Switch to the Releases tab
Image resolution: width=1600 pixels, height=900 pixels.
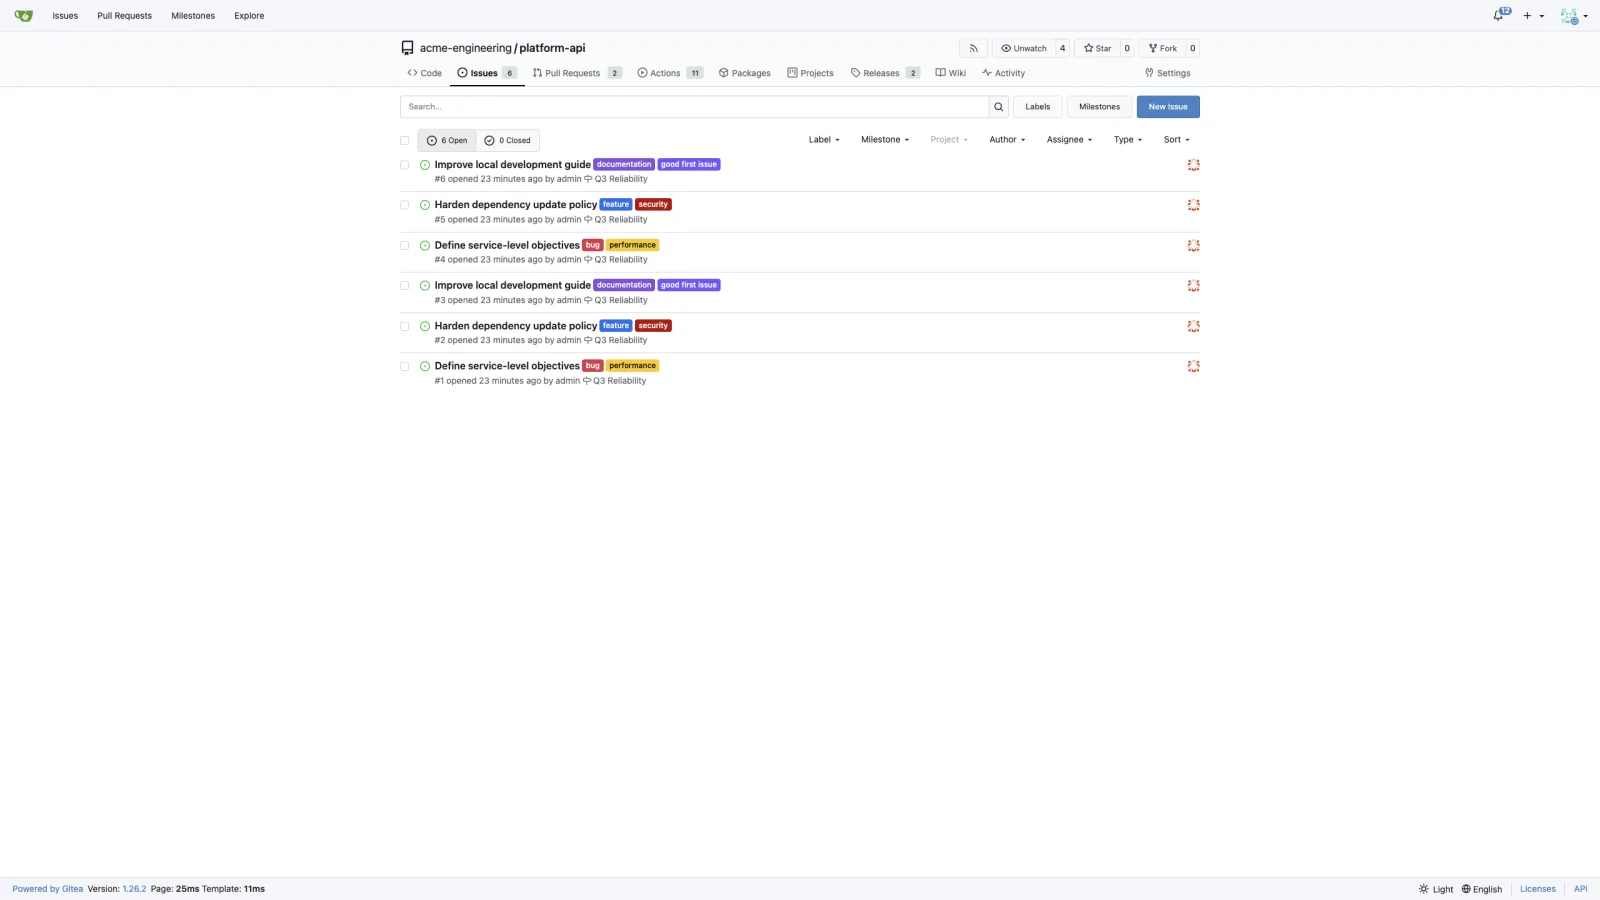tap(885, 73)
